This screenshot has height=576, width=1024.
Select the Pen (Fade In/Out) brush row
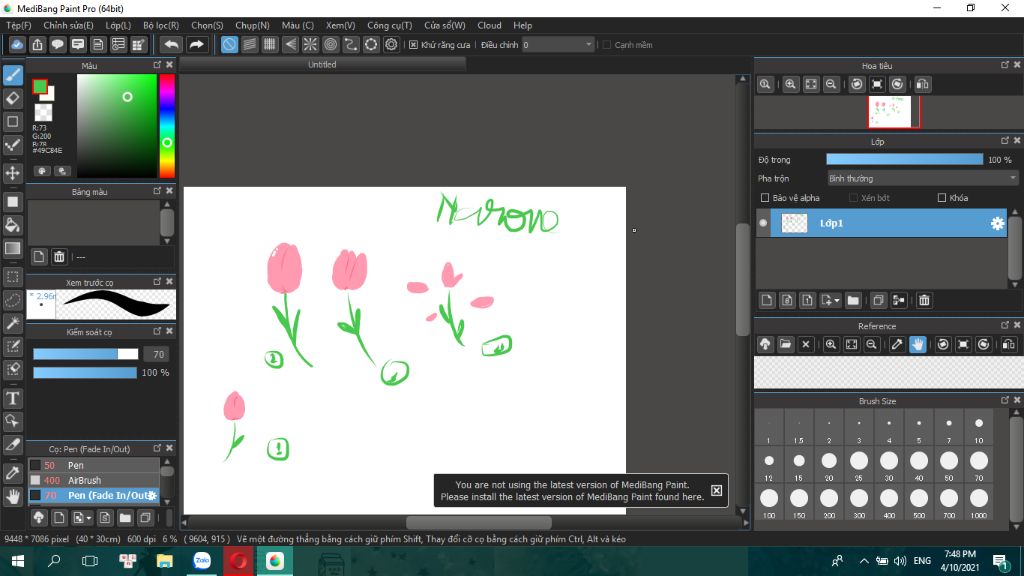coord(94,495)
